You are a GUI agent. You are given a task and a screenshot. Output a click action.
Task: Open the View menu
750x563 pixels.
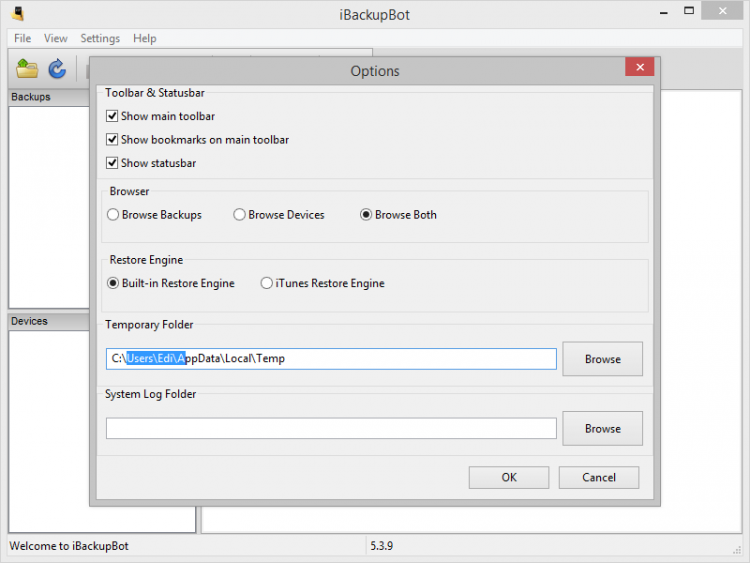[x=55, y=38]
